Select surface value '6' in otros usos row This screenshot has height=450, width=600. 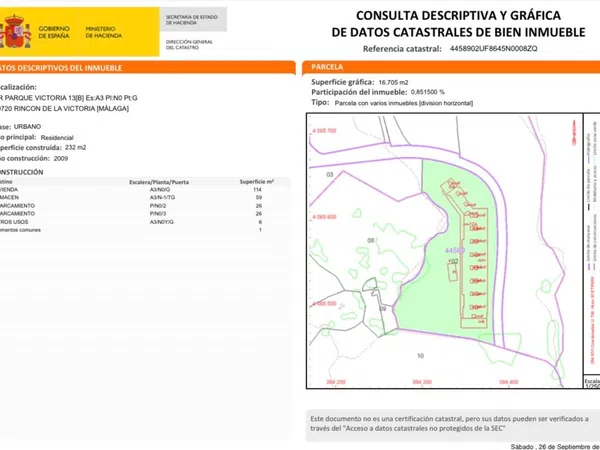[260, 222]
